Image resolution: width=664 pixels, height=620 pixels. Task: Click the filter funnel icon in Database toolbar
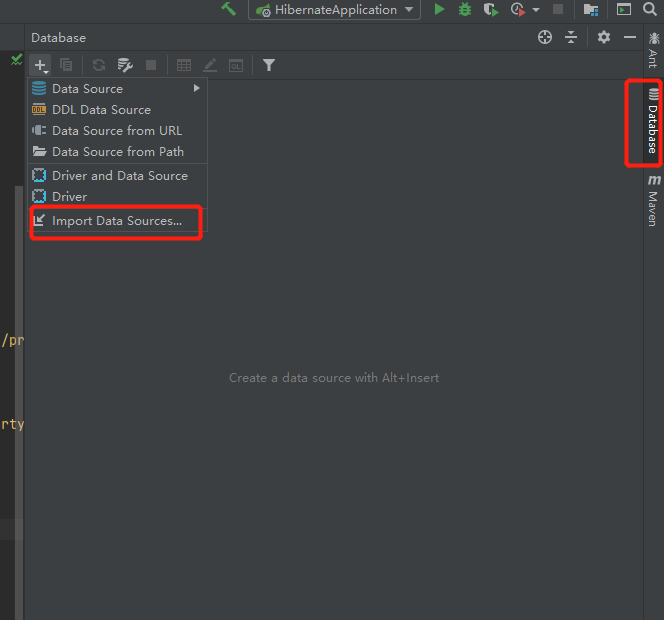tap(269, 65)
